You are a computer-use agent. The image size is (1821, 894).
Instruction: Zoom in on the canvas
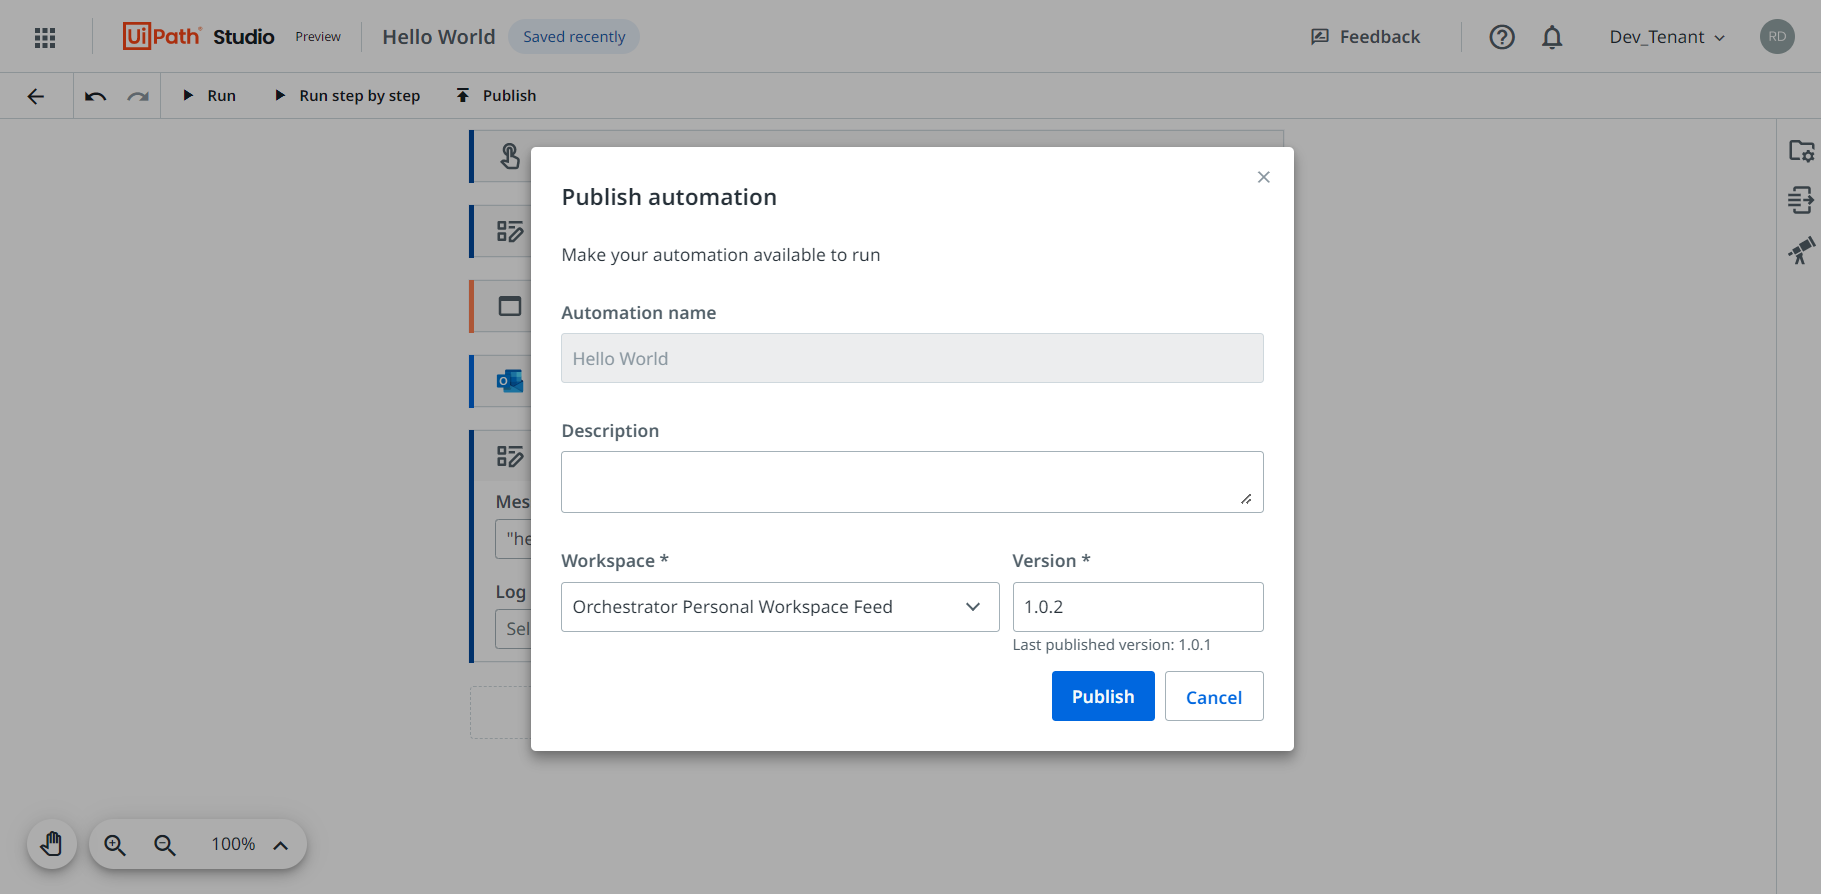[x=115, y=845]
